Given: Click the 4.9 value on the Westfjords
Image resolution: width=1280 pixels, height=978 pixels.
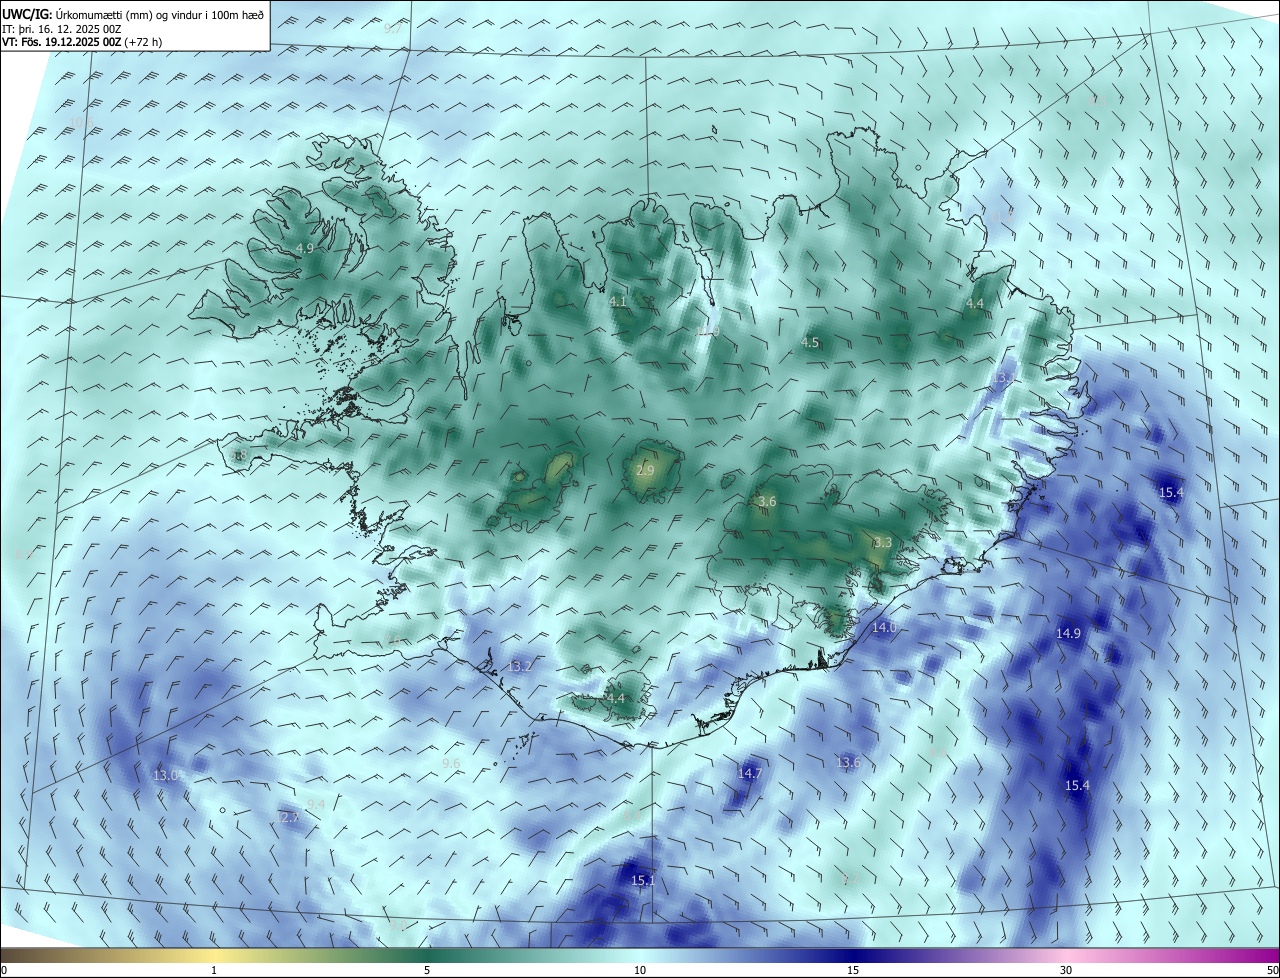Looking at the screenshot, I should click(305, 248).
